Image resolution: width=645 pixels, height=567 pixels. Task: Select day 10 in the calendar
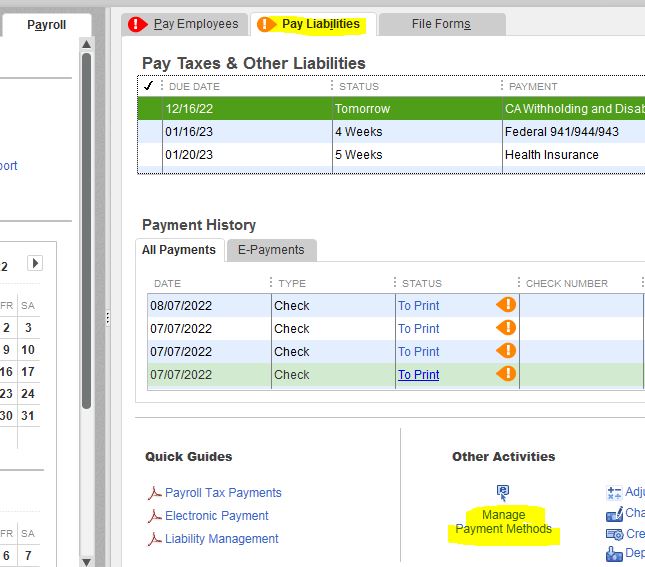pyautogui.click(x=28, y=350)
